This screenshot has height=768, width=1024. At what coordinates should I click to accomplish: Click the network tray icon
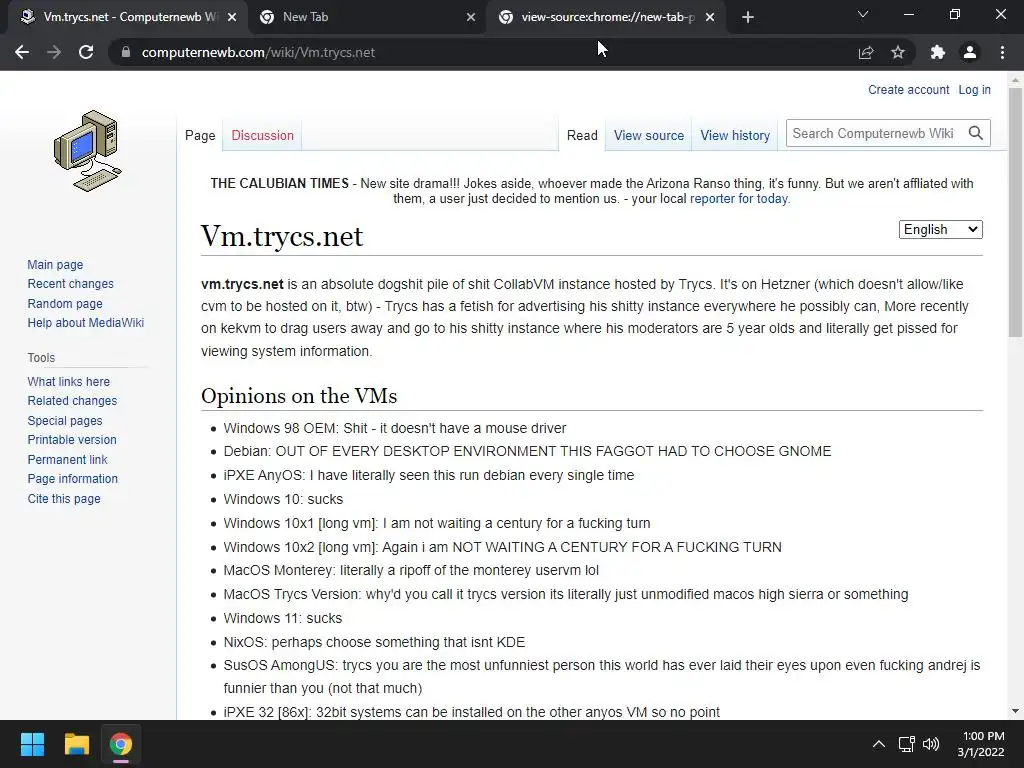click(x=906, y=744)
